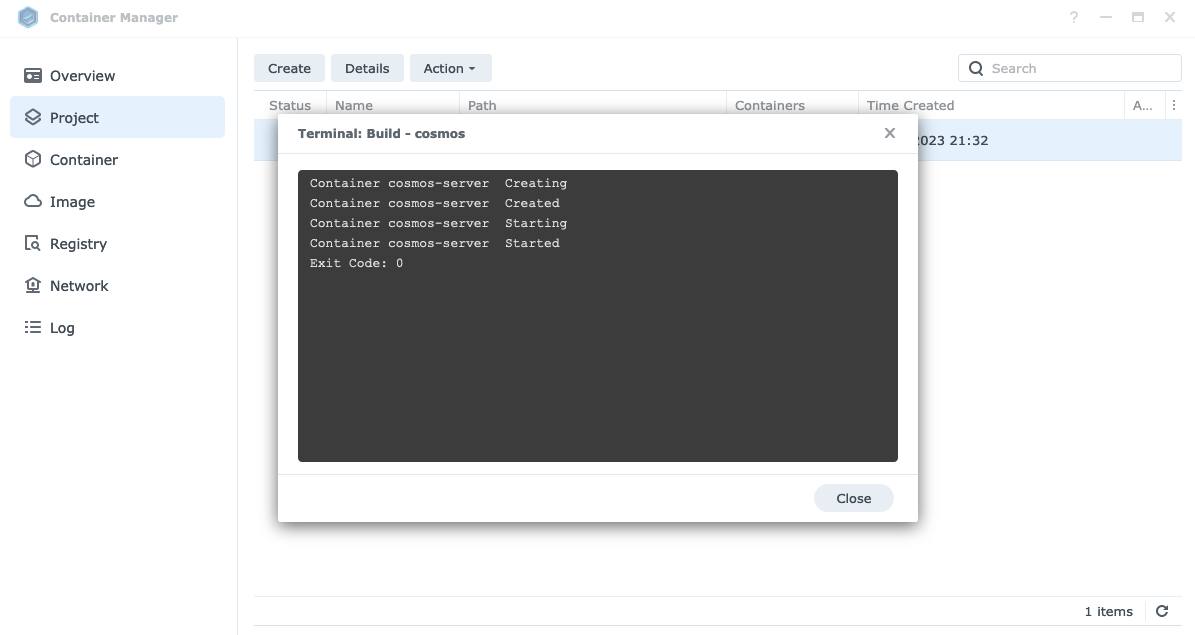Click the Create button
This screenshot has width=1195, height=635.
(x=289, y=69)
